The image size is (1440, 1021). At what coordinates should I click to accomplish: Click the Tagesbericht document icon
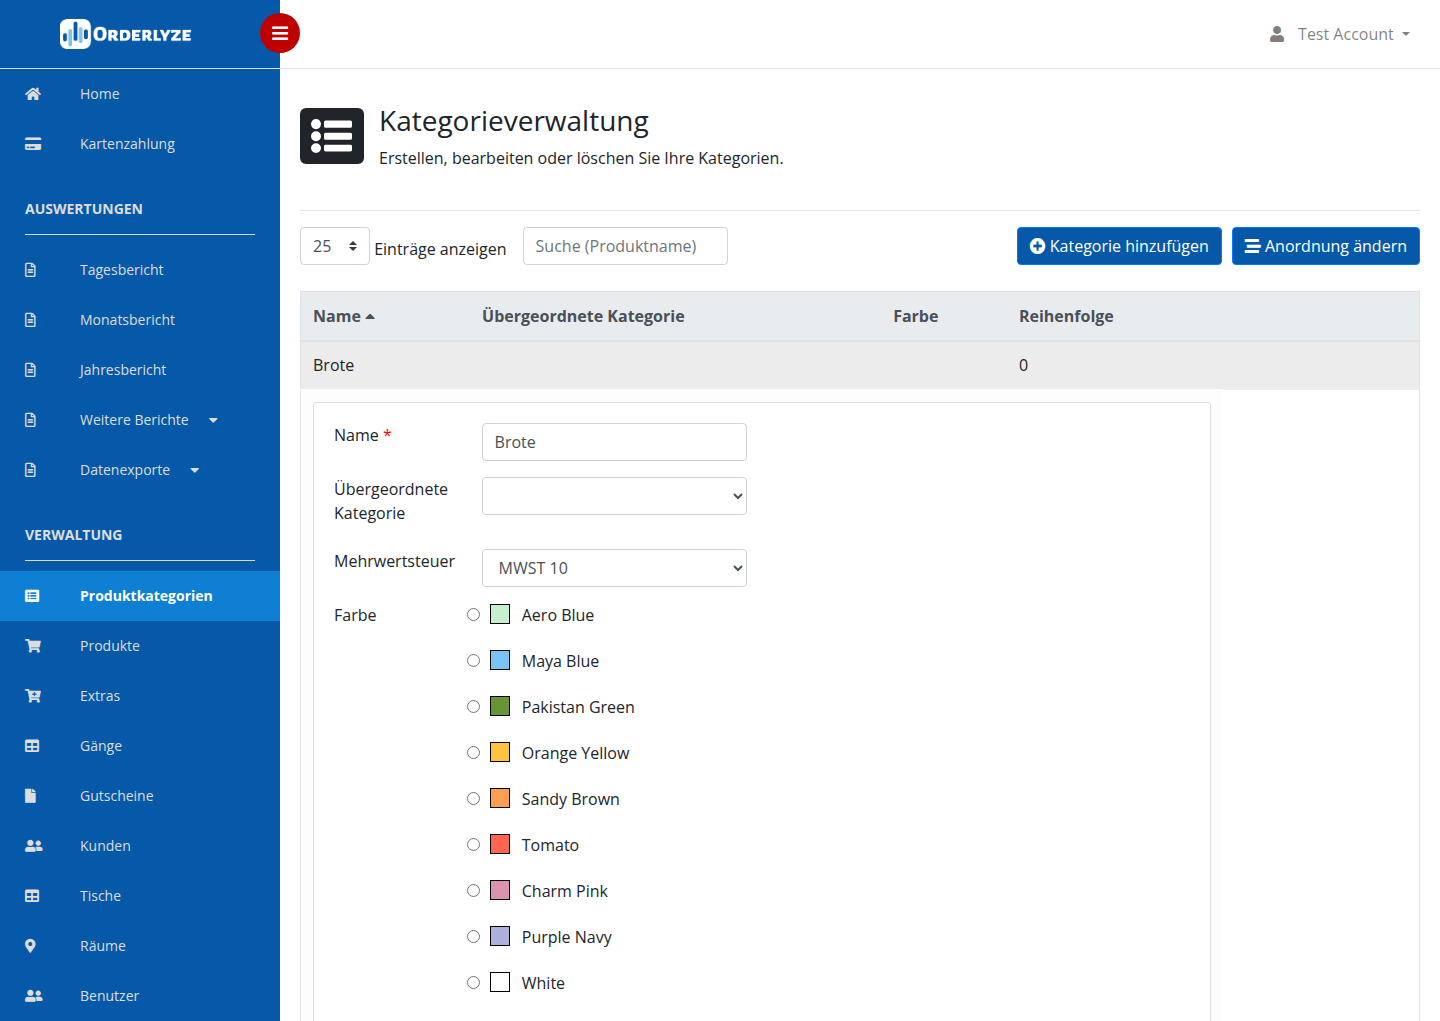click(30, 270)
